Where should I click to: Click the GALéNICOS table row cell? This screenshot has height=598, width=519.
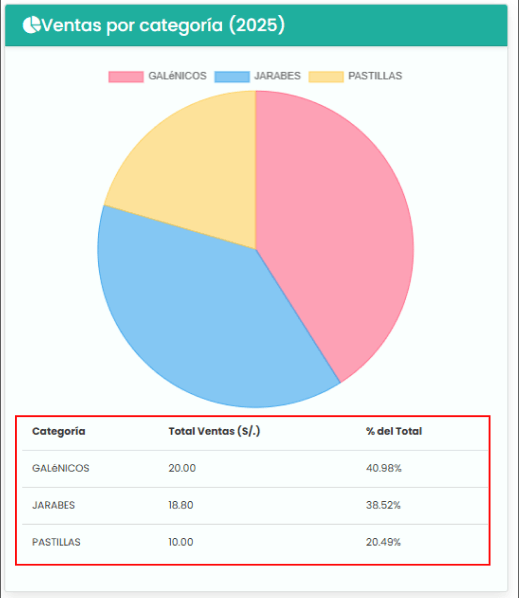pos(61,468)
